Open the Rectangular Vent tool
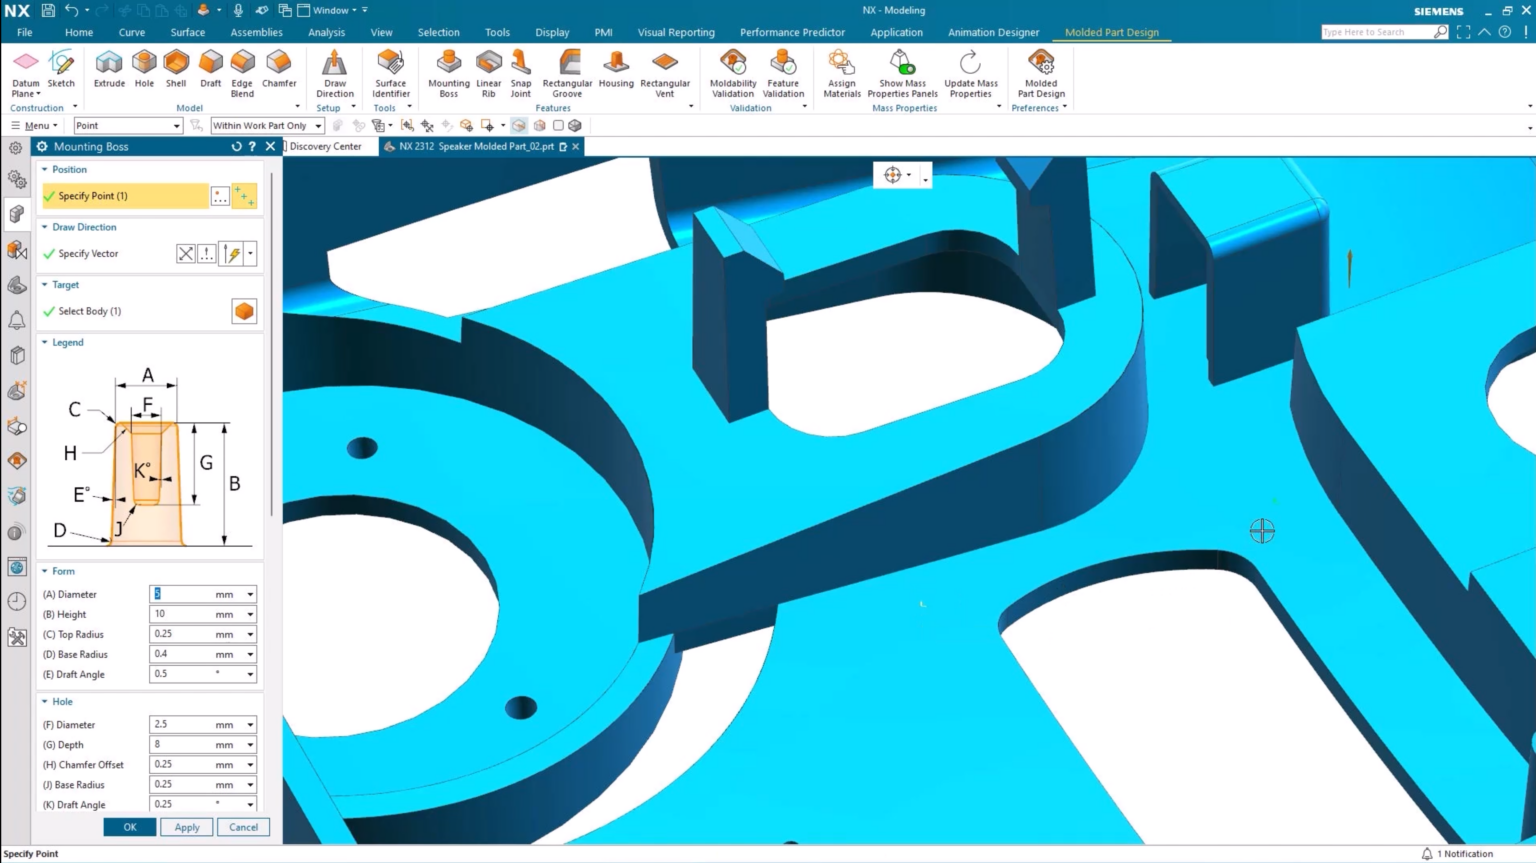This screenshot has width=1536, height=863. tap(665, 70)
